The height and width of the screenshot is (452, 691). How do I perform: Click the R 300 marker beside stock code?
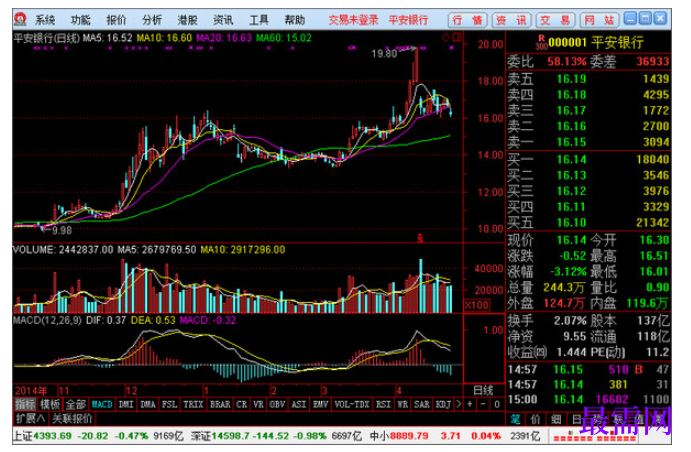tap(541, 42)
